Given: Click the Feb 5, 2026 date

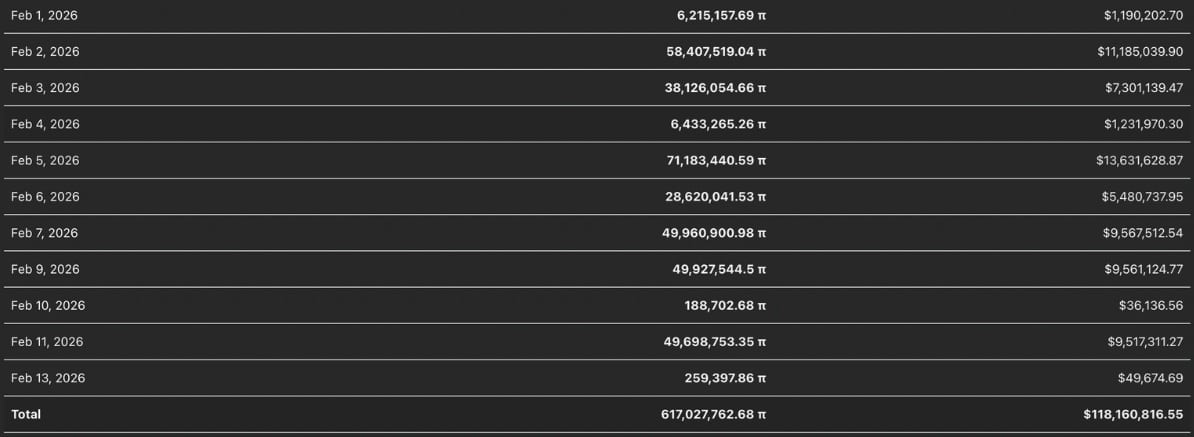Looking at the screenshot, I should point(44,160).
